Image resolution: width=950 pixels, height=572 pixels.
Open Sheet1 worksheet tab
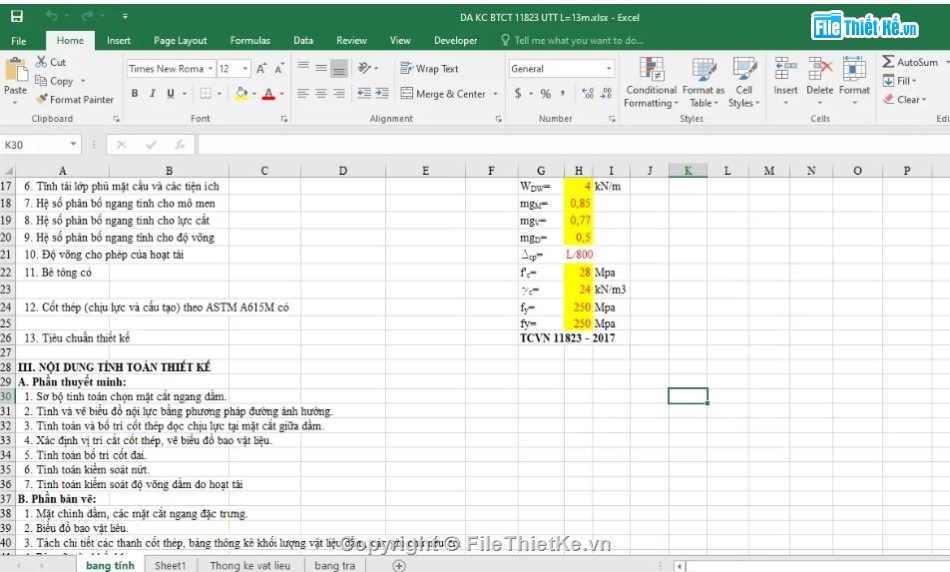click(170, 565)
